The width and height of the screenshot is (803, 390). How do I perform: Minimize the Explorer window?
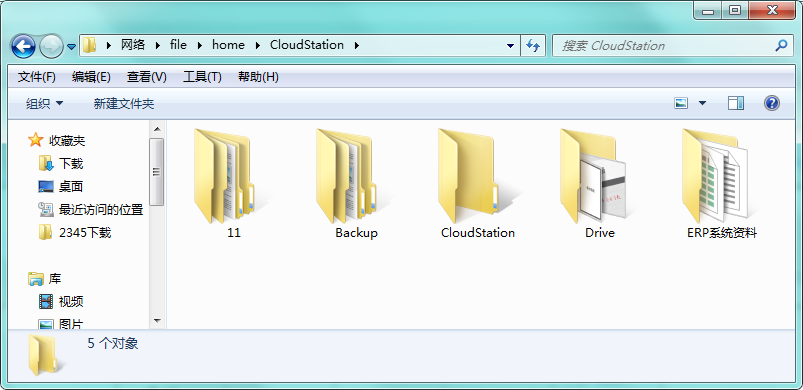click(x=708, y=11)
